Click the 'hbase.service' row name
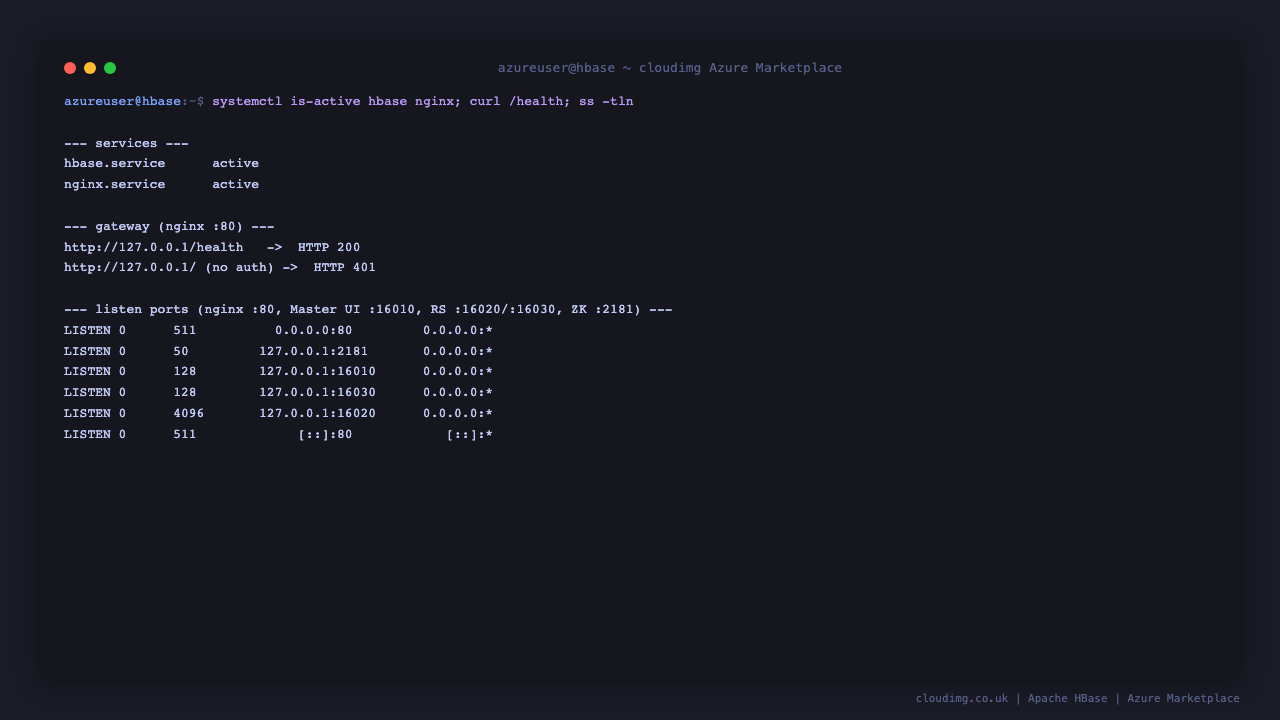The width and height of the screenshot is (1280, 720). click(115, 164)
